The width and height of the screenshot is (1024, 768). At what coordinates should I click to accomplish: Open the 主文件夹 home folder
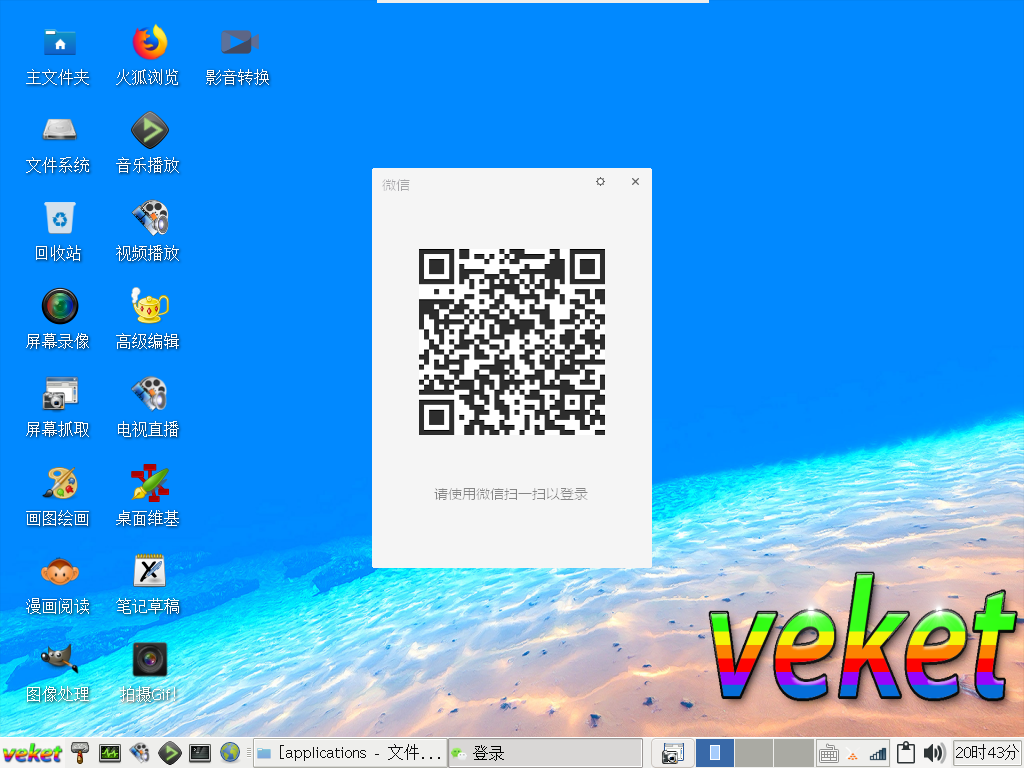(59, 43)
